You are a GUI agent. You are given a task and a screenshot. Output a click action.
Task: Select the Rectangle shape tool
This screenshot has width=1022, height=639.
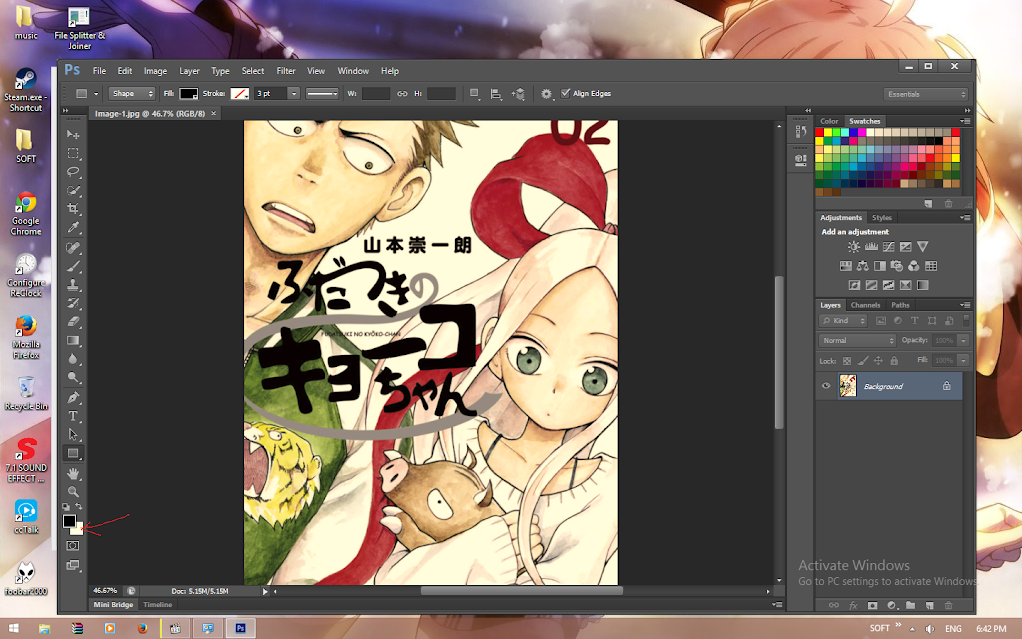73,453
